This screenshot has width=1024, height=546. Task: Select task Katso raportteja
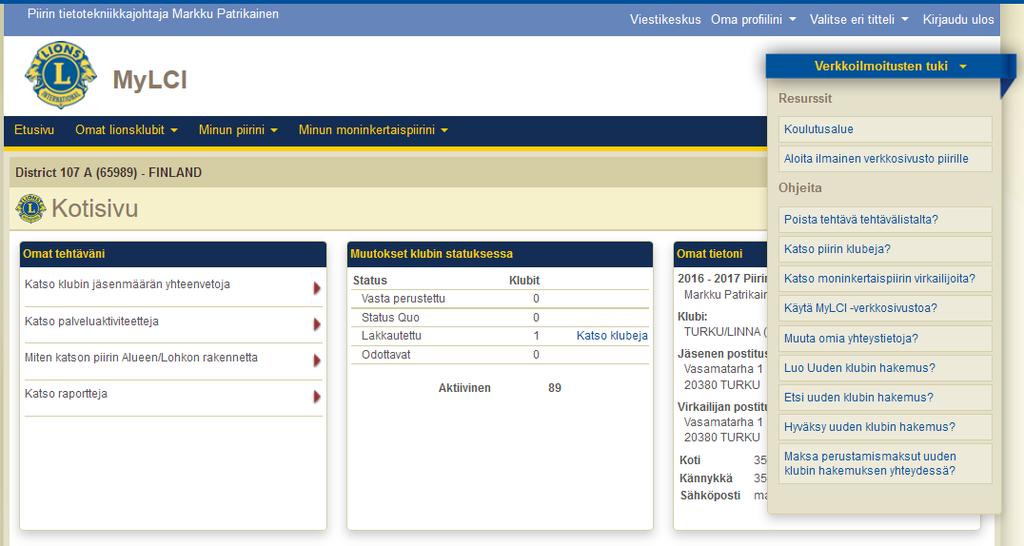pyautogui.click(x=66, y=394)
